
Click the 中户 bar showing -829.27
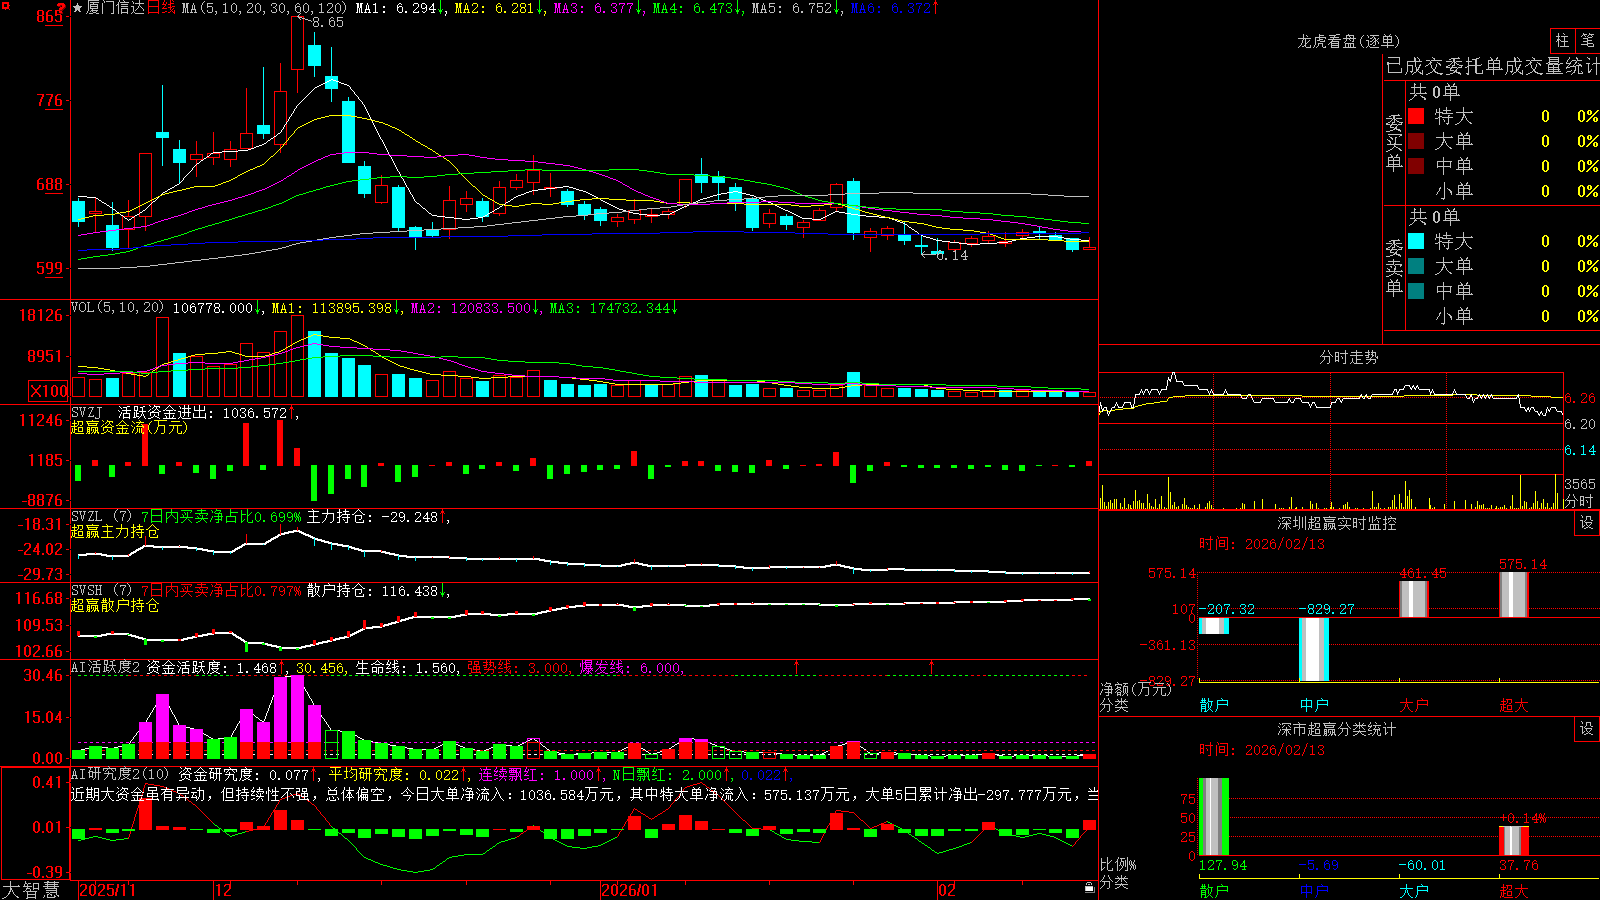[x=1314, y=650]
